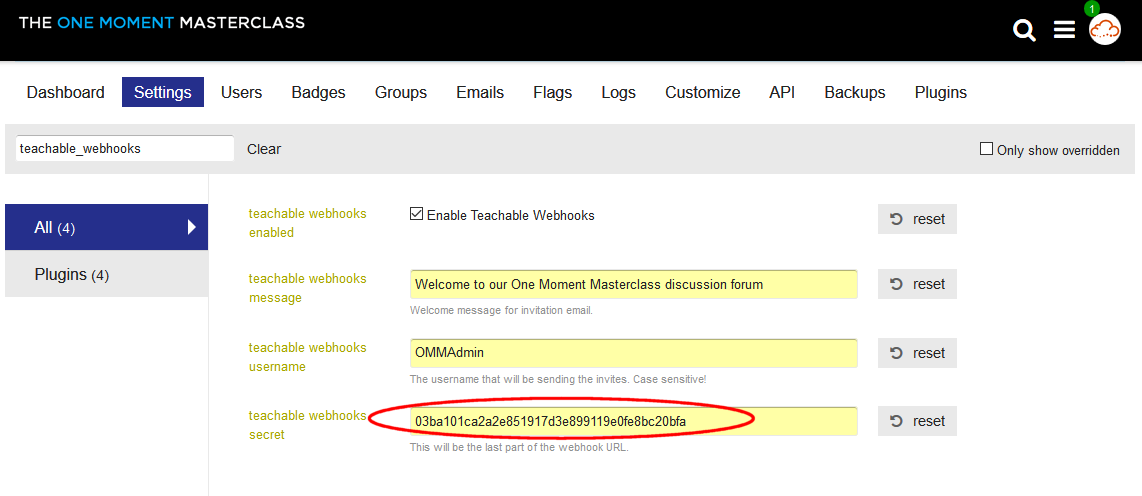The image size is (1142, 496).
Task: Reset the teachable webhooks secret setting
Action: [x=917, y=421]
